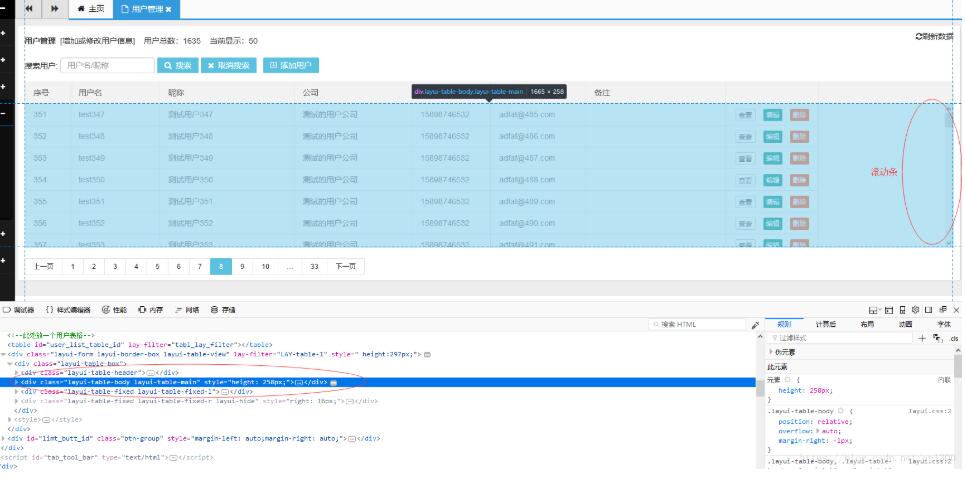Select page 9 in pagination
This screenshot has height=488, width=965.
pos(242,266)
